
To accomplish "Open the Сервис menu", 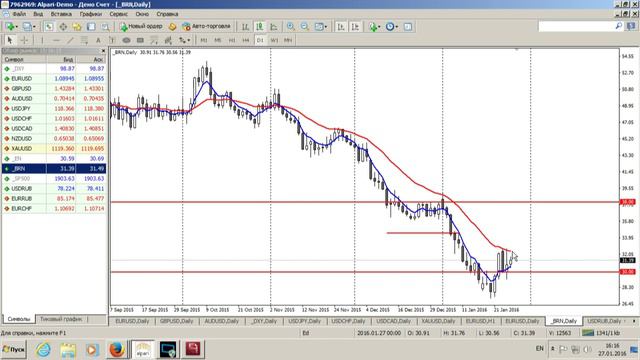I will pyautogui.click(x=118, y=14).
